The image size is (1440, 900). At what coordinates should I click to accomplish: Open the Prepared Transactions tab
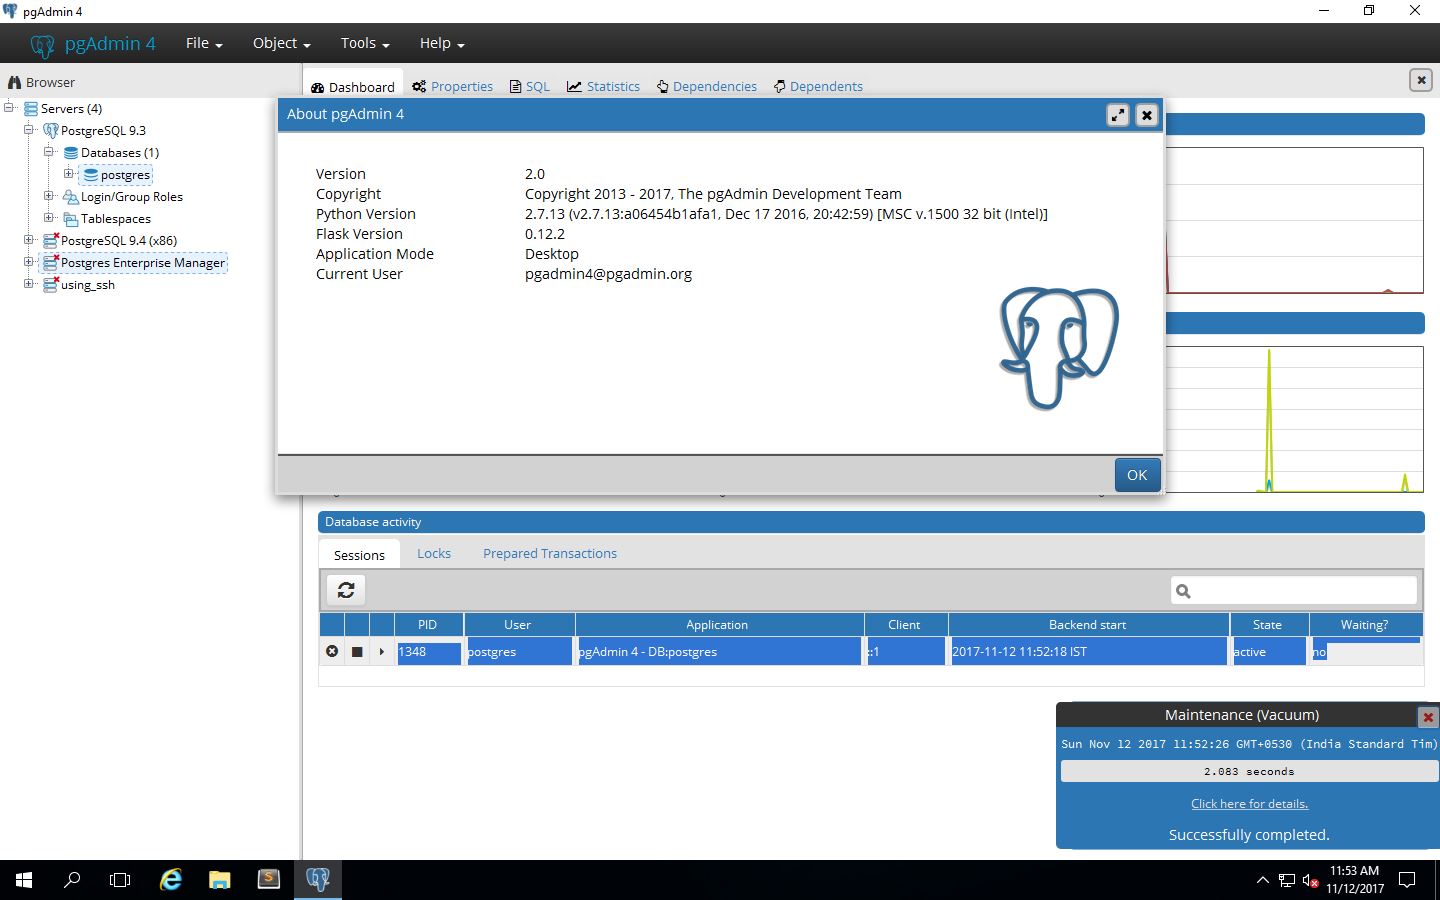point(549,553)
